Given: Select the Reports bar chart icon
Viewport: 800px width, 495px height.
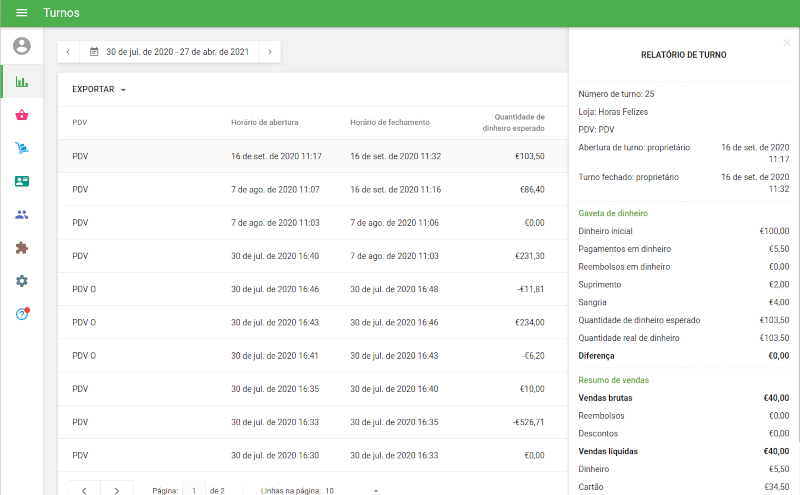Looking at the screenshot, I should [22, 81].
